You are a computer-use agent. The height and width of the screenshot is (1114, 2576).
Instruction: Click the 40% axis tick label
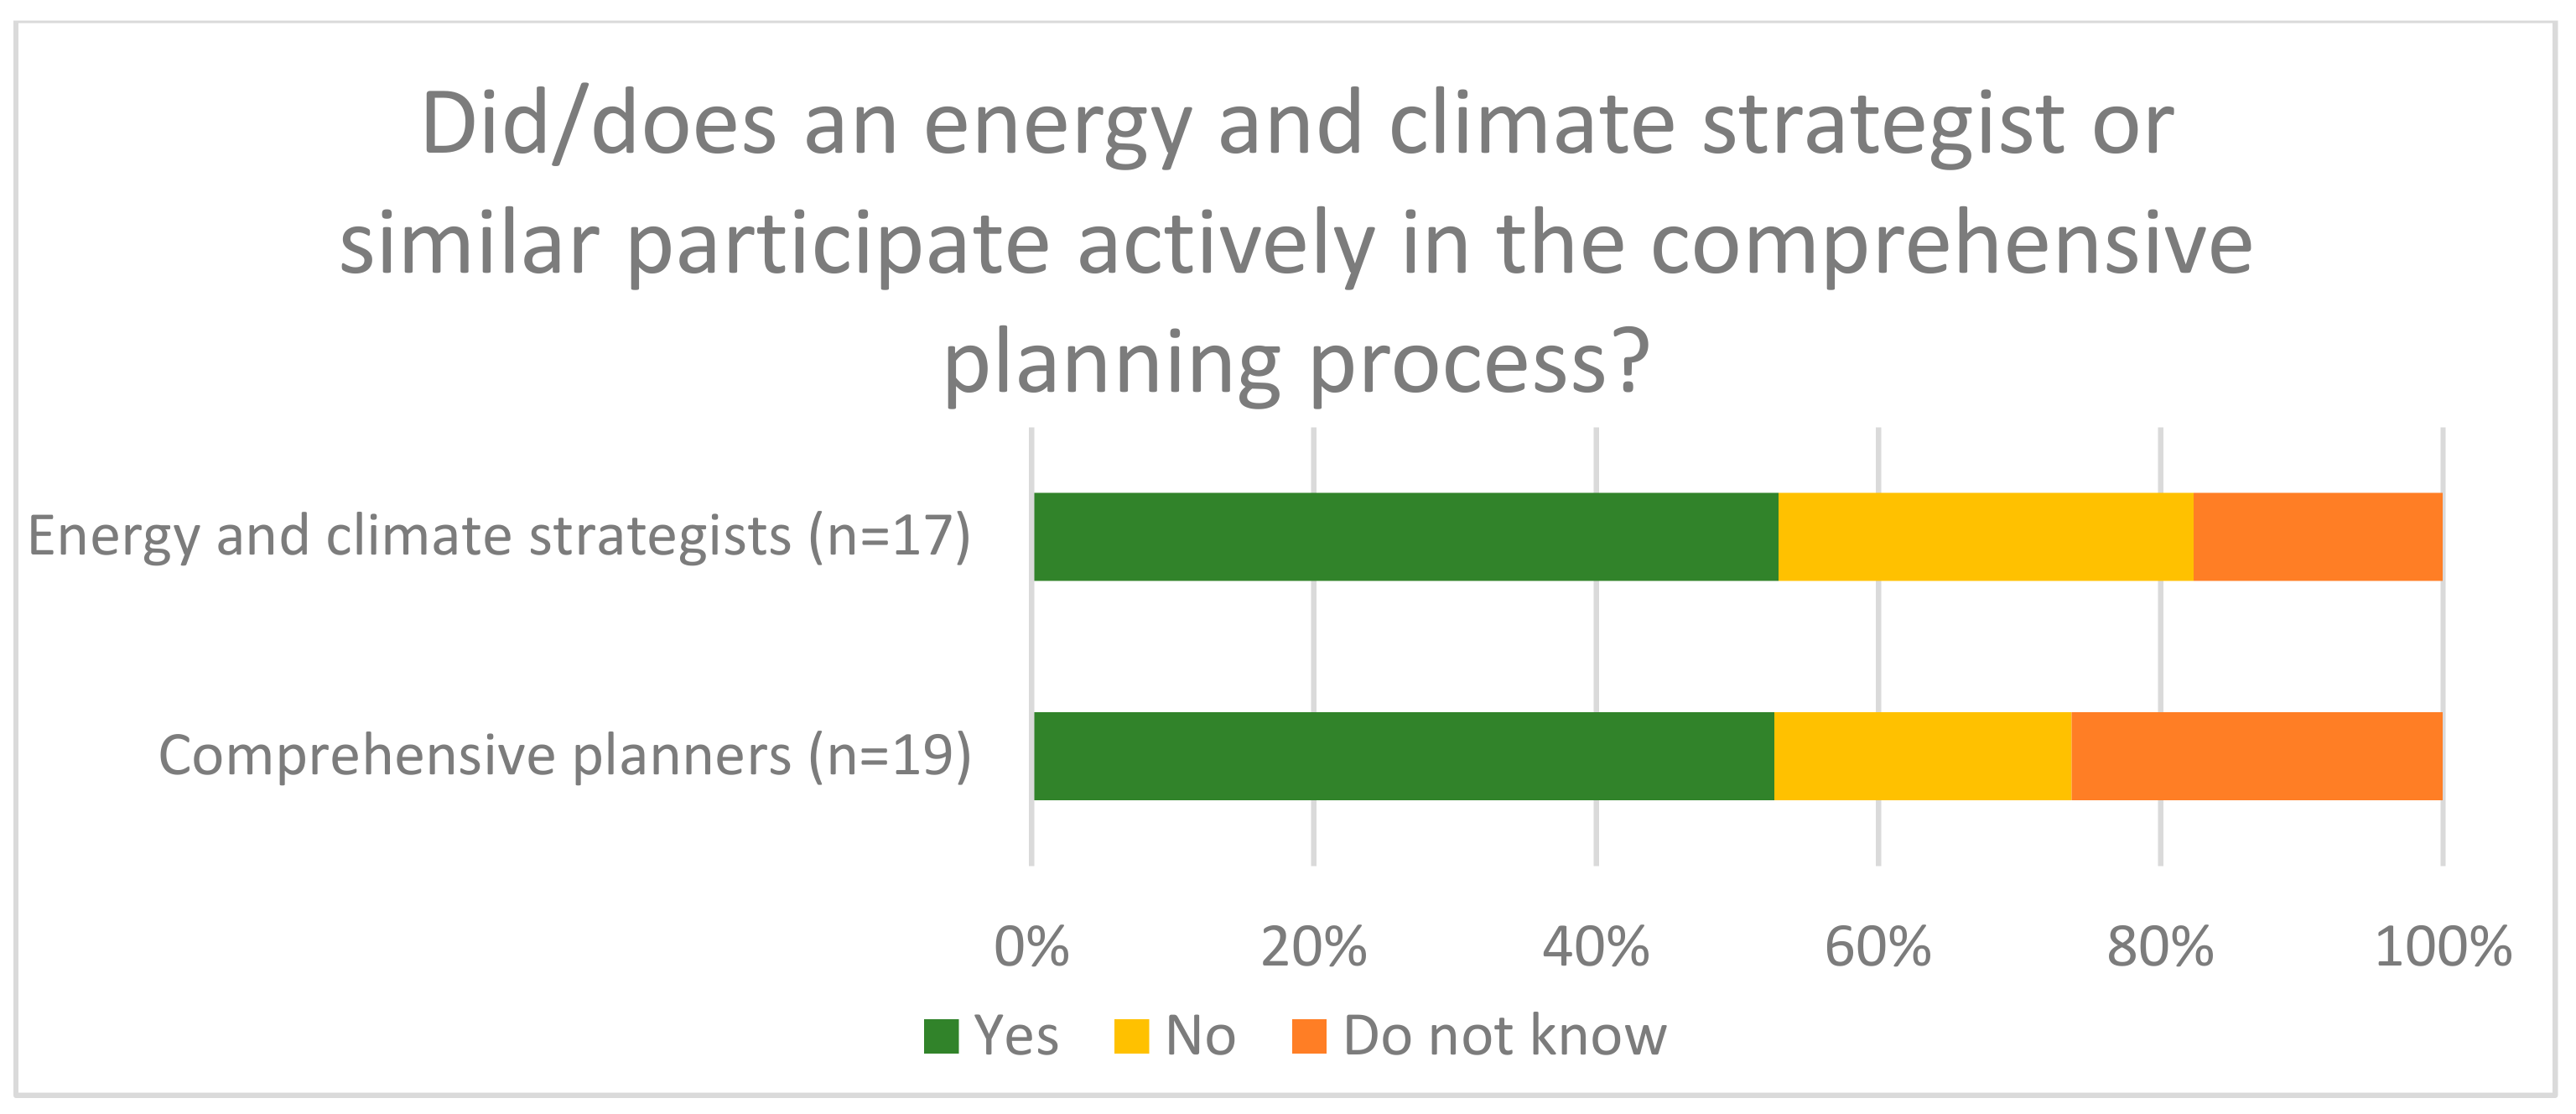pos(1595,947)
